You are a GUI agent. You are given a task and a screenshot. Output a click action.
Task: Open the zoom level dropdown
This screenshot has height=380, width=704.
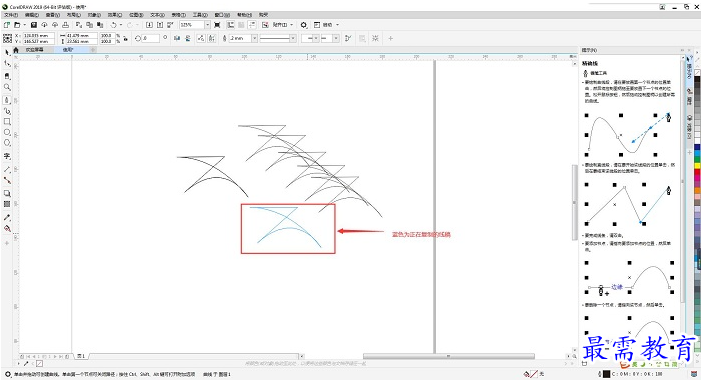pos(207,25)
